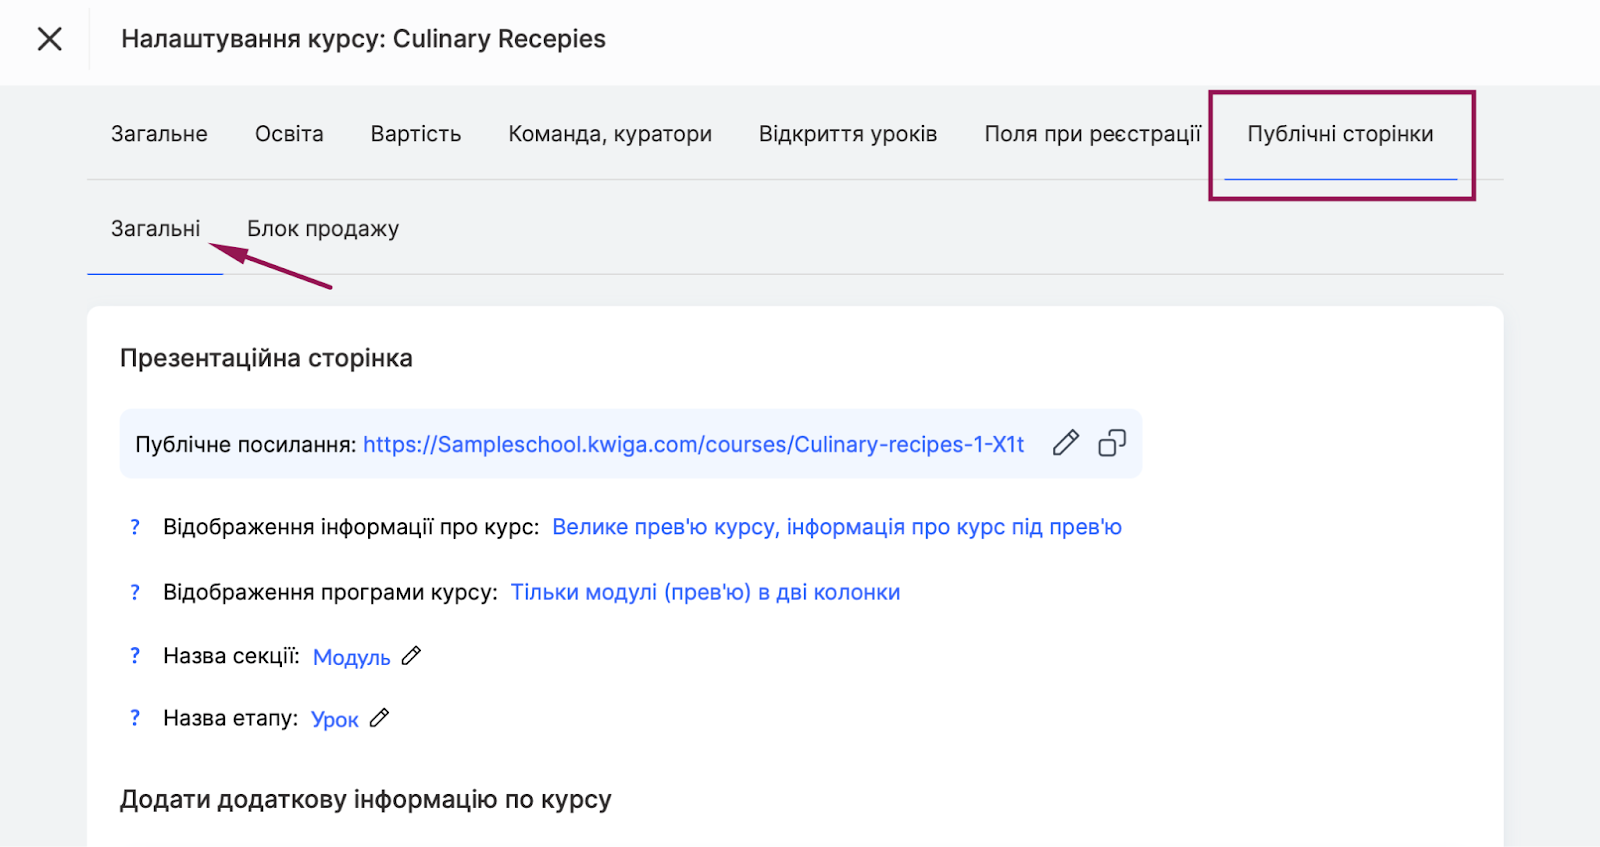
Task: Edit the public link with pencil icon
Action: click(x=1066, y=443)
